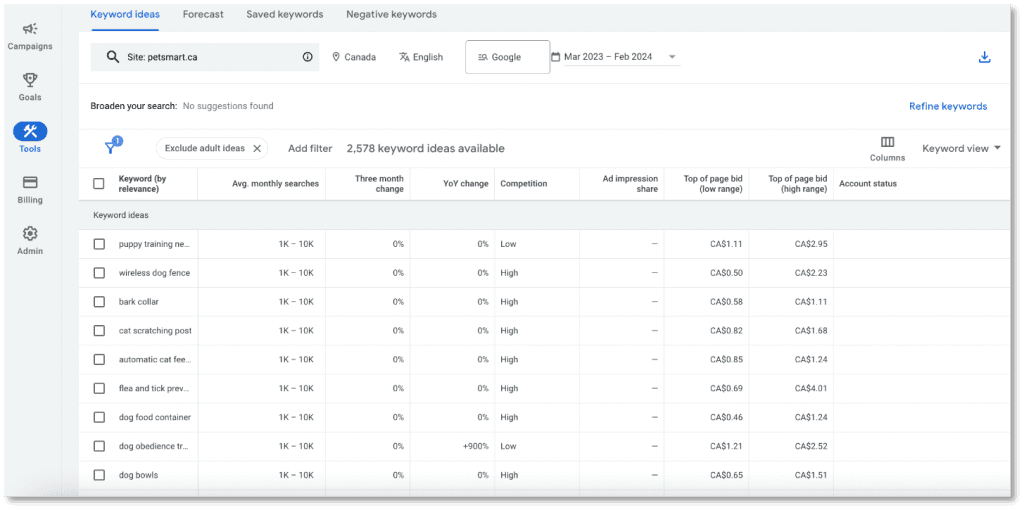Screen dimensions: 1024x510
Task: Click the Keyword ideas group row label
Action: click(x=121, y=215)
